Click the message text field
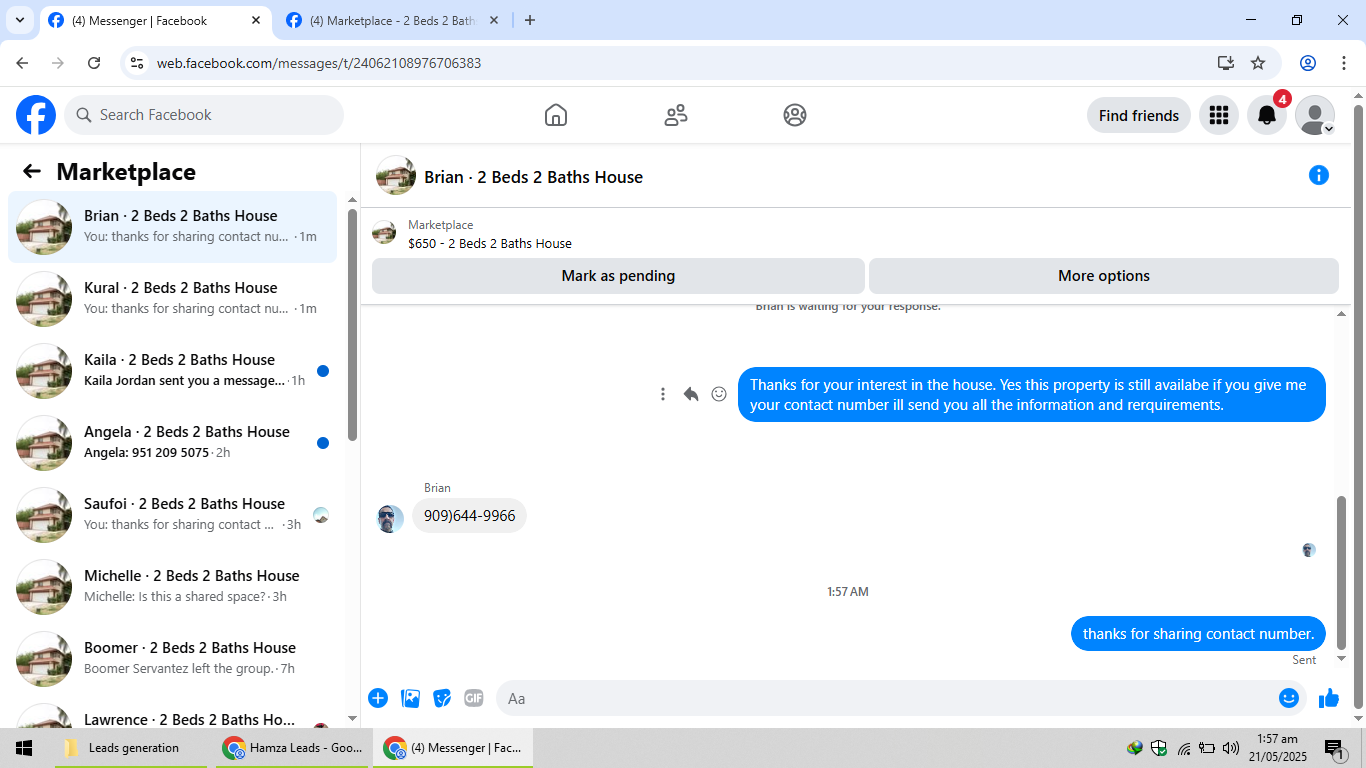Viewport: 1366px width, 768px height. (x=886, y=698)
